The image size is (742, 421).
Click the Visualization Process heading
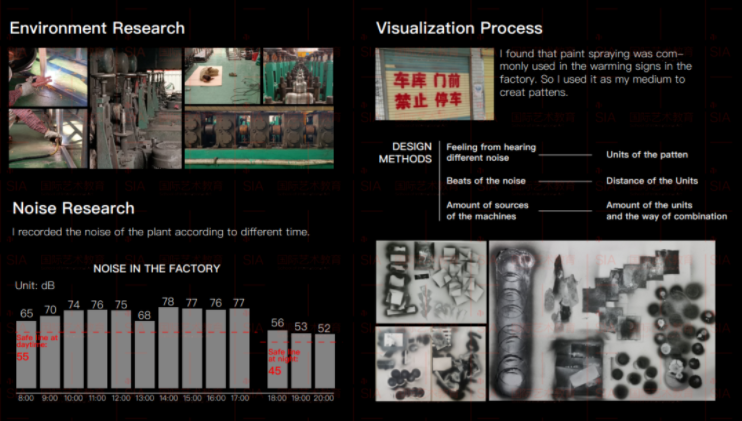pos(459,28)
